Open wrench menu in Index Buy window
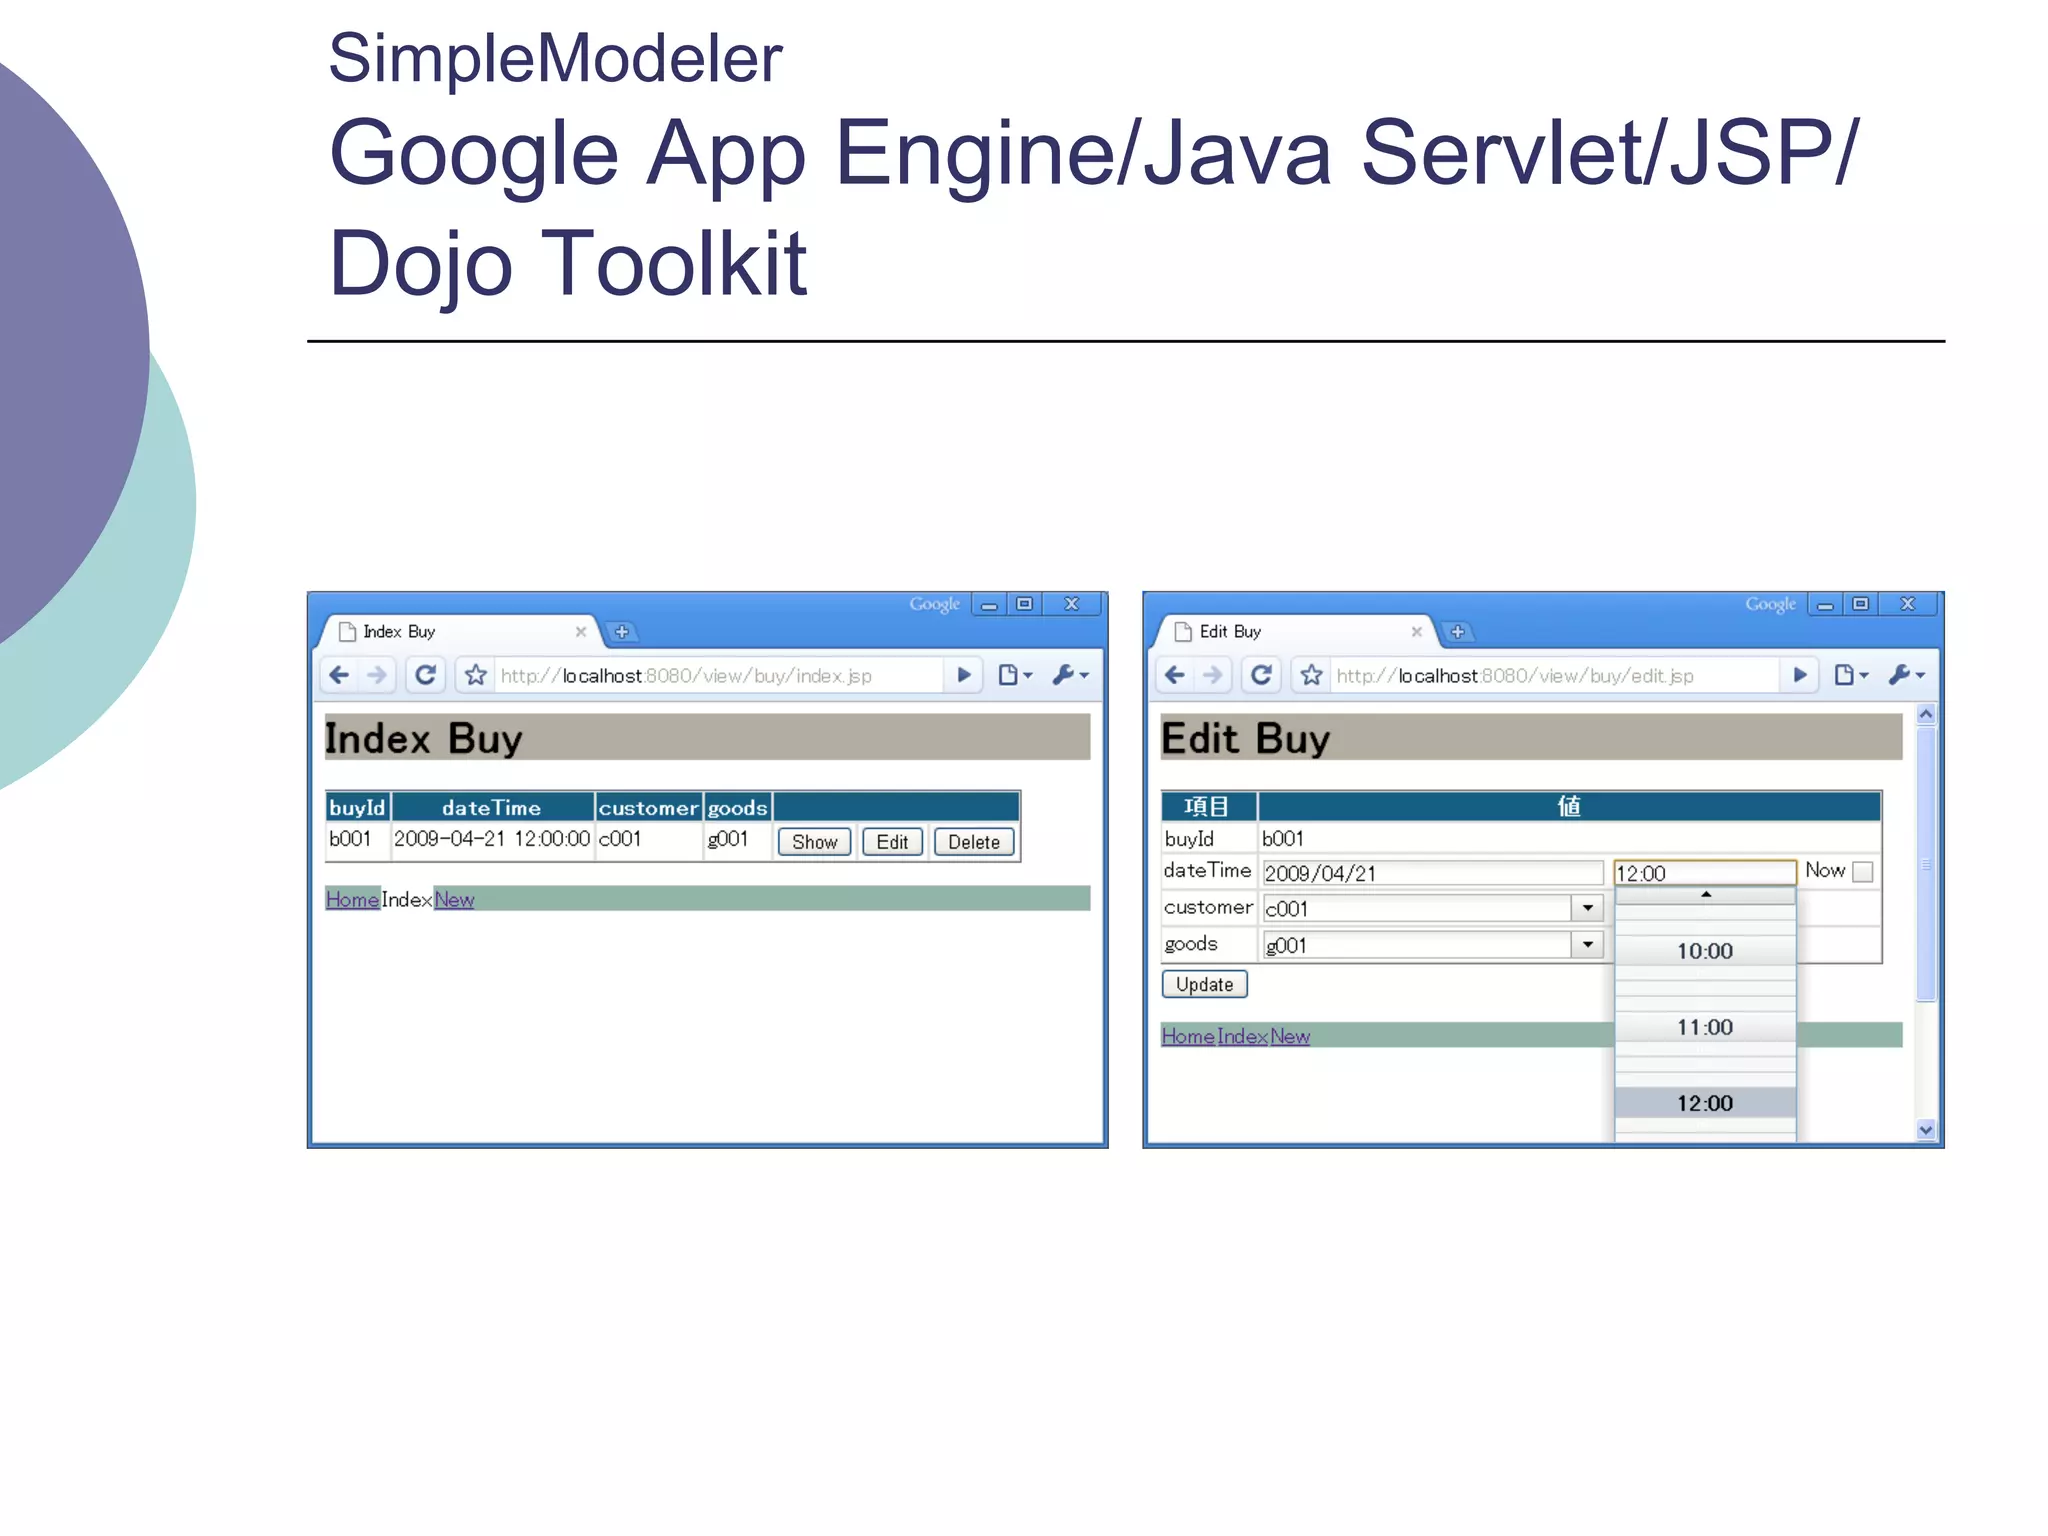The height and width of the screenshot is (1536, 2048). click(1070, 675)
